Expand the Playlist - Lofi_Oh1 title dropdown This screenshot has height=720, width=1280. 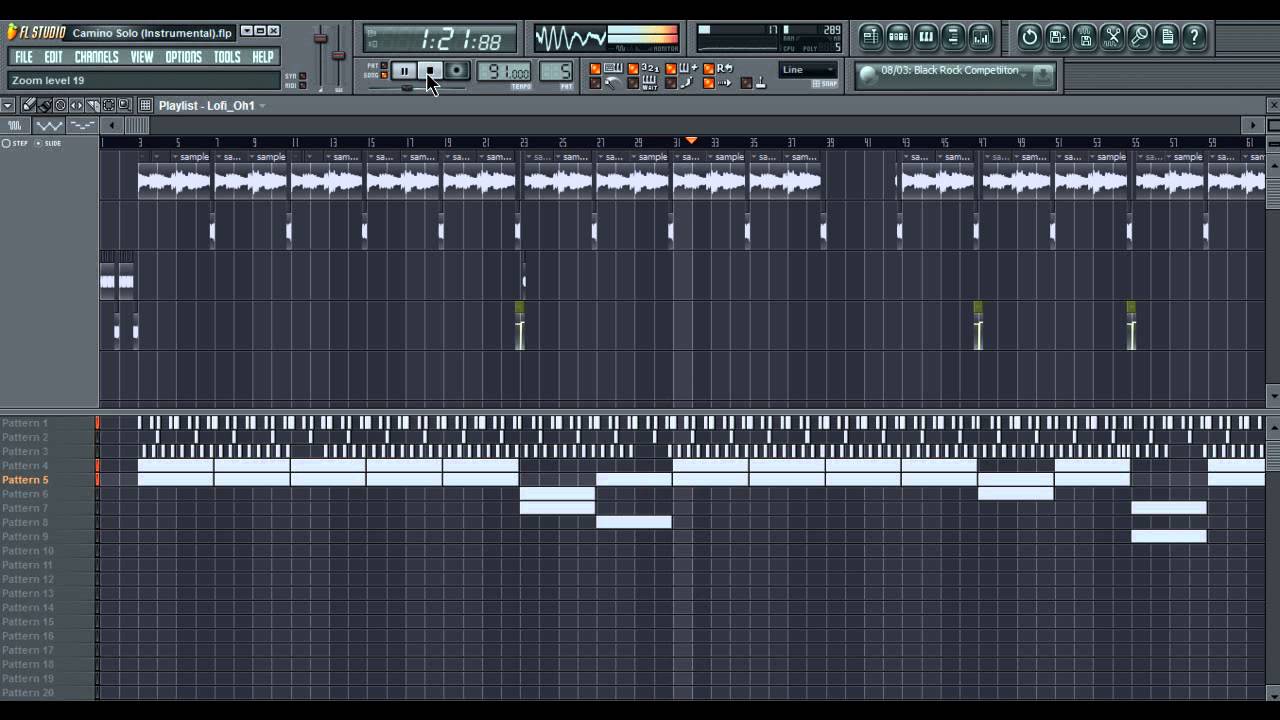[261, 105]
